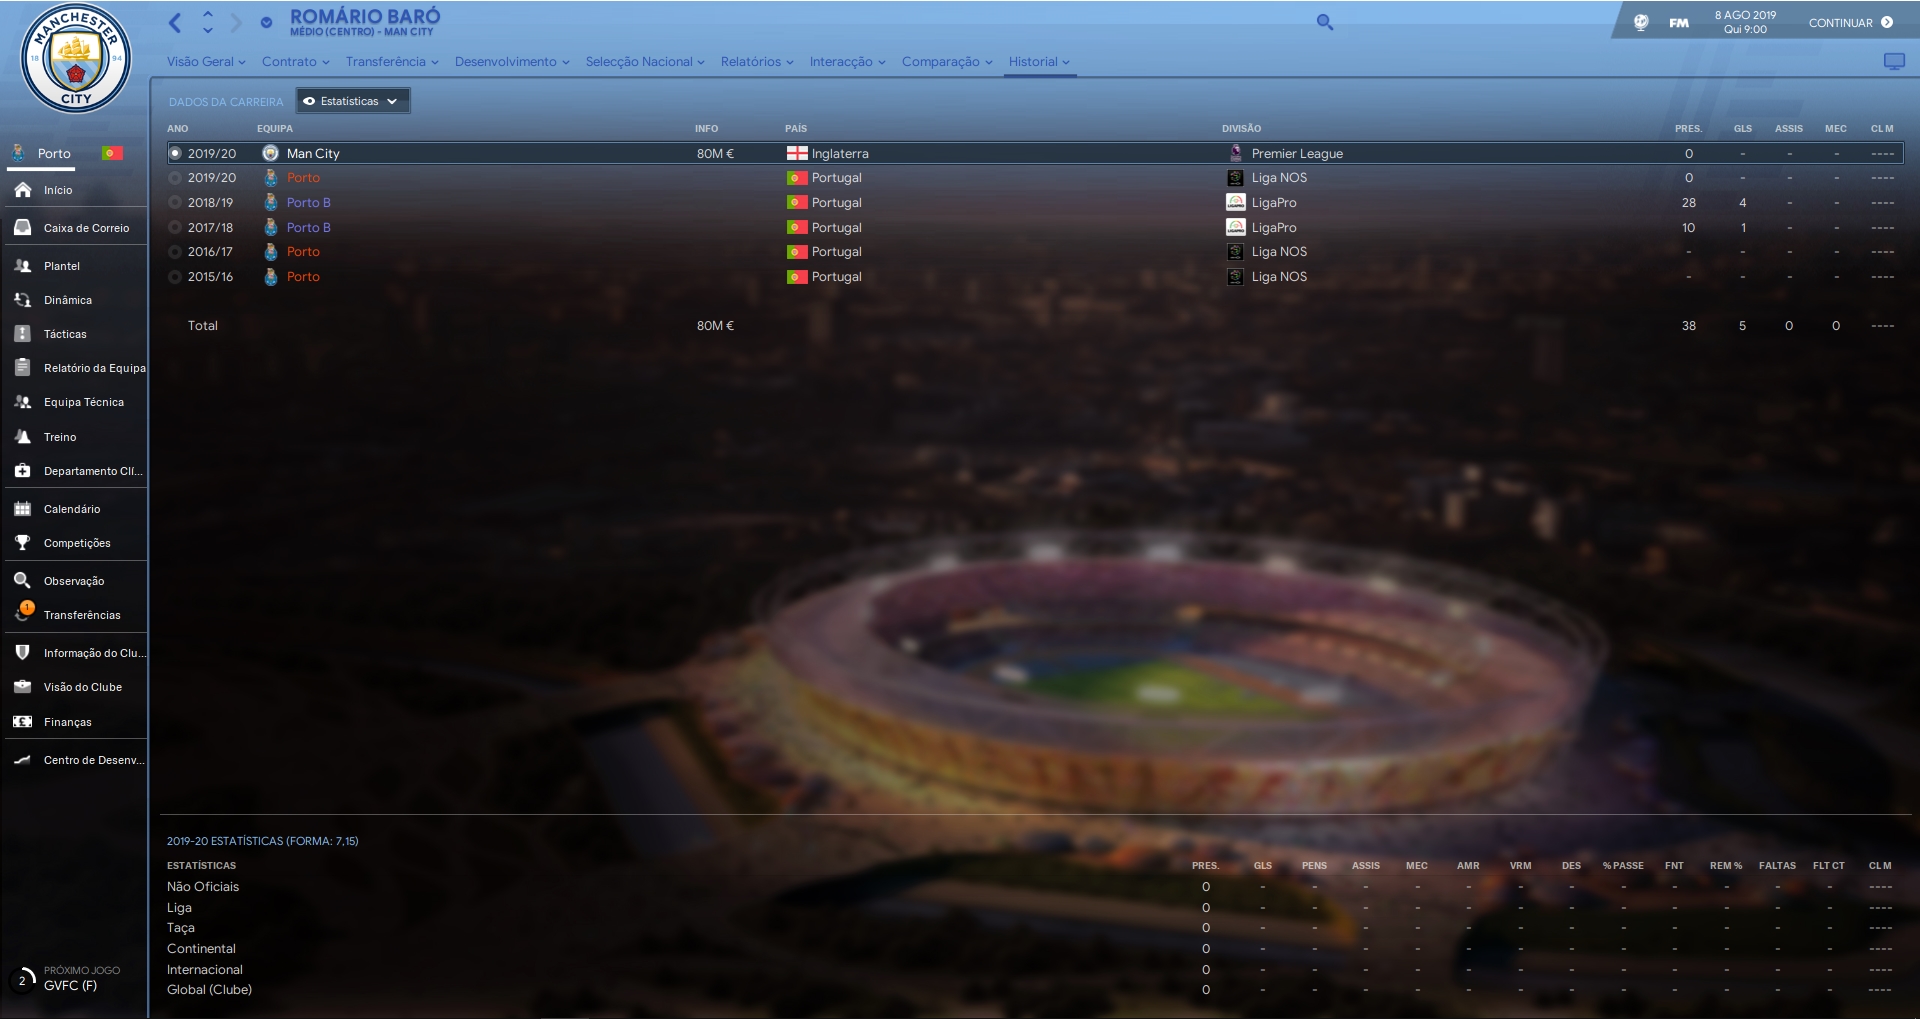
Task: Click the monitor display icon
Action: (1894, 62)
